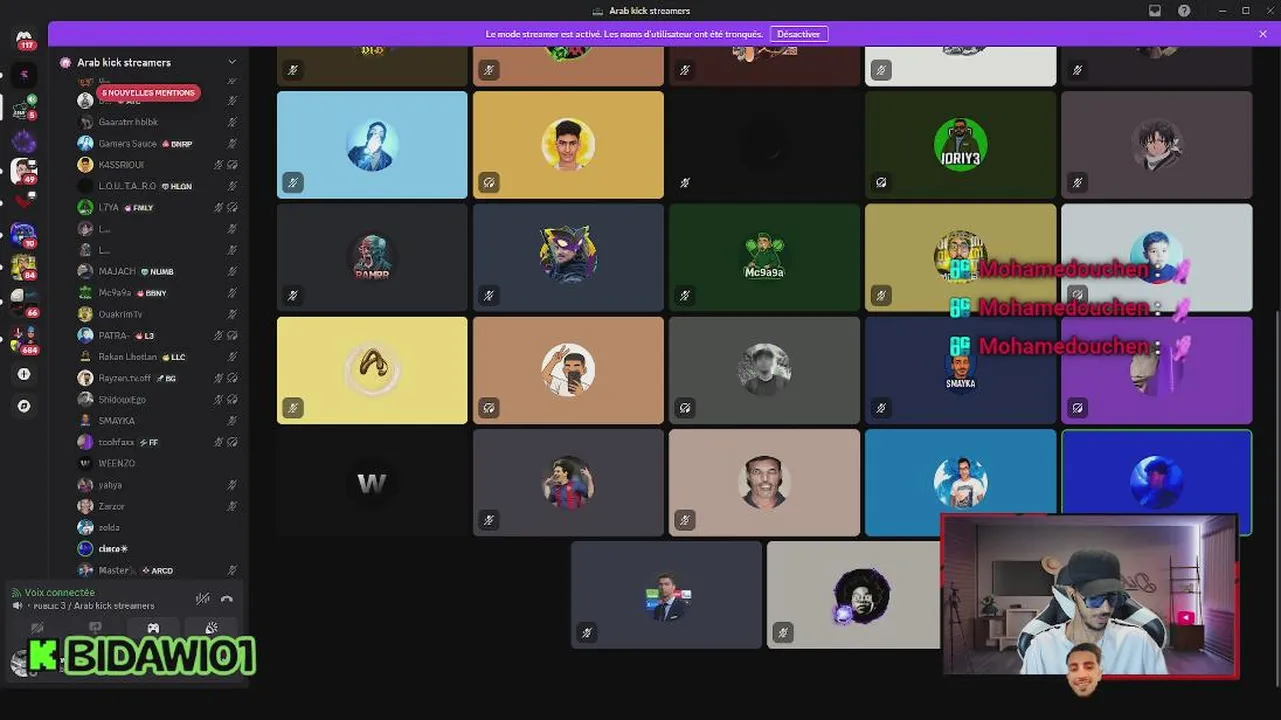The image size is (1281, 720).
Task: Click Désactiver to disable streamer mode
Action: click(799, 34)
